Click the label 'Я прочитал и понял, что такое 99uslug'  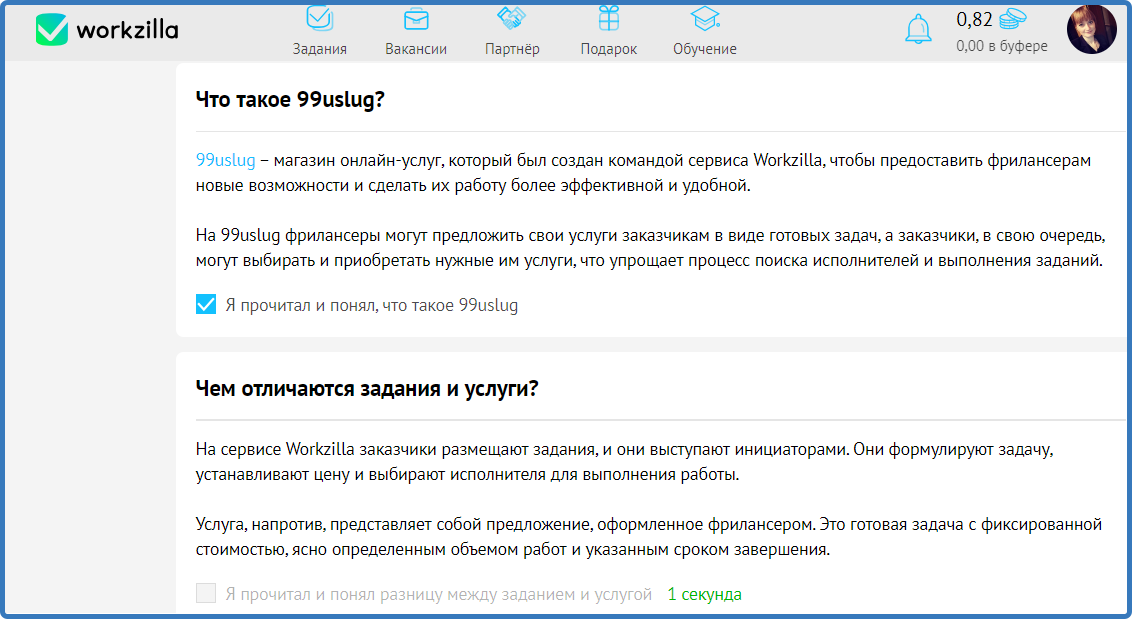(372, 306)
